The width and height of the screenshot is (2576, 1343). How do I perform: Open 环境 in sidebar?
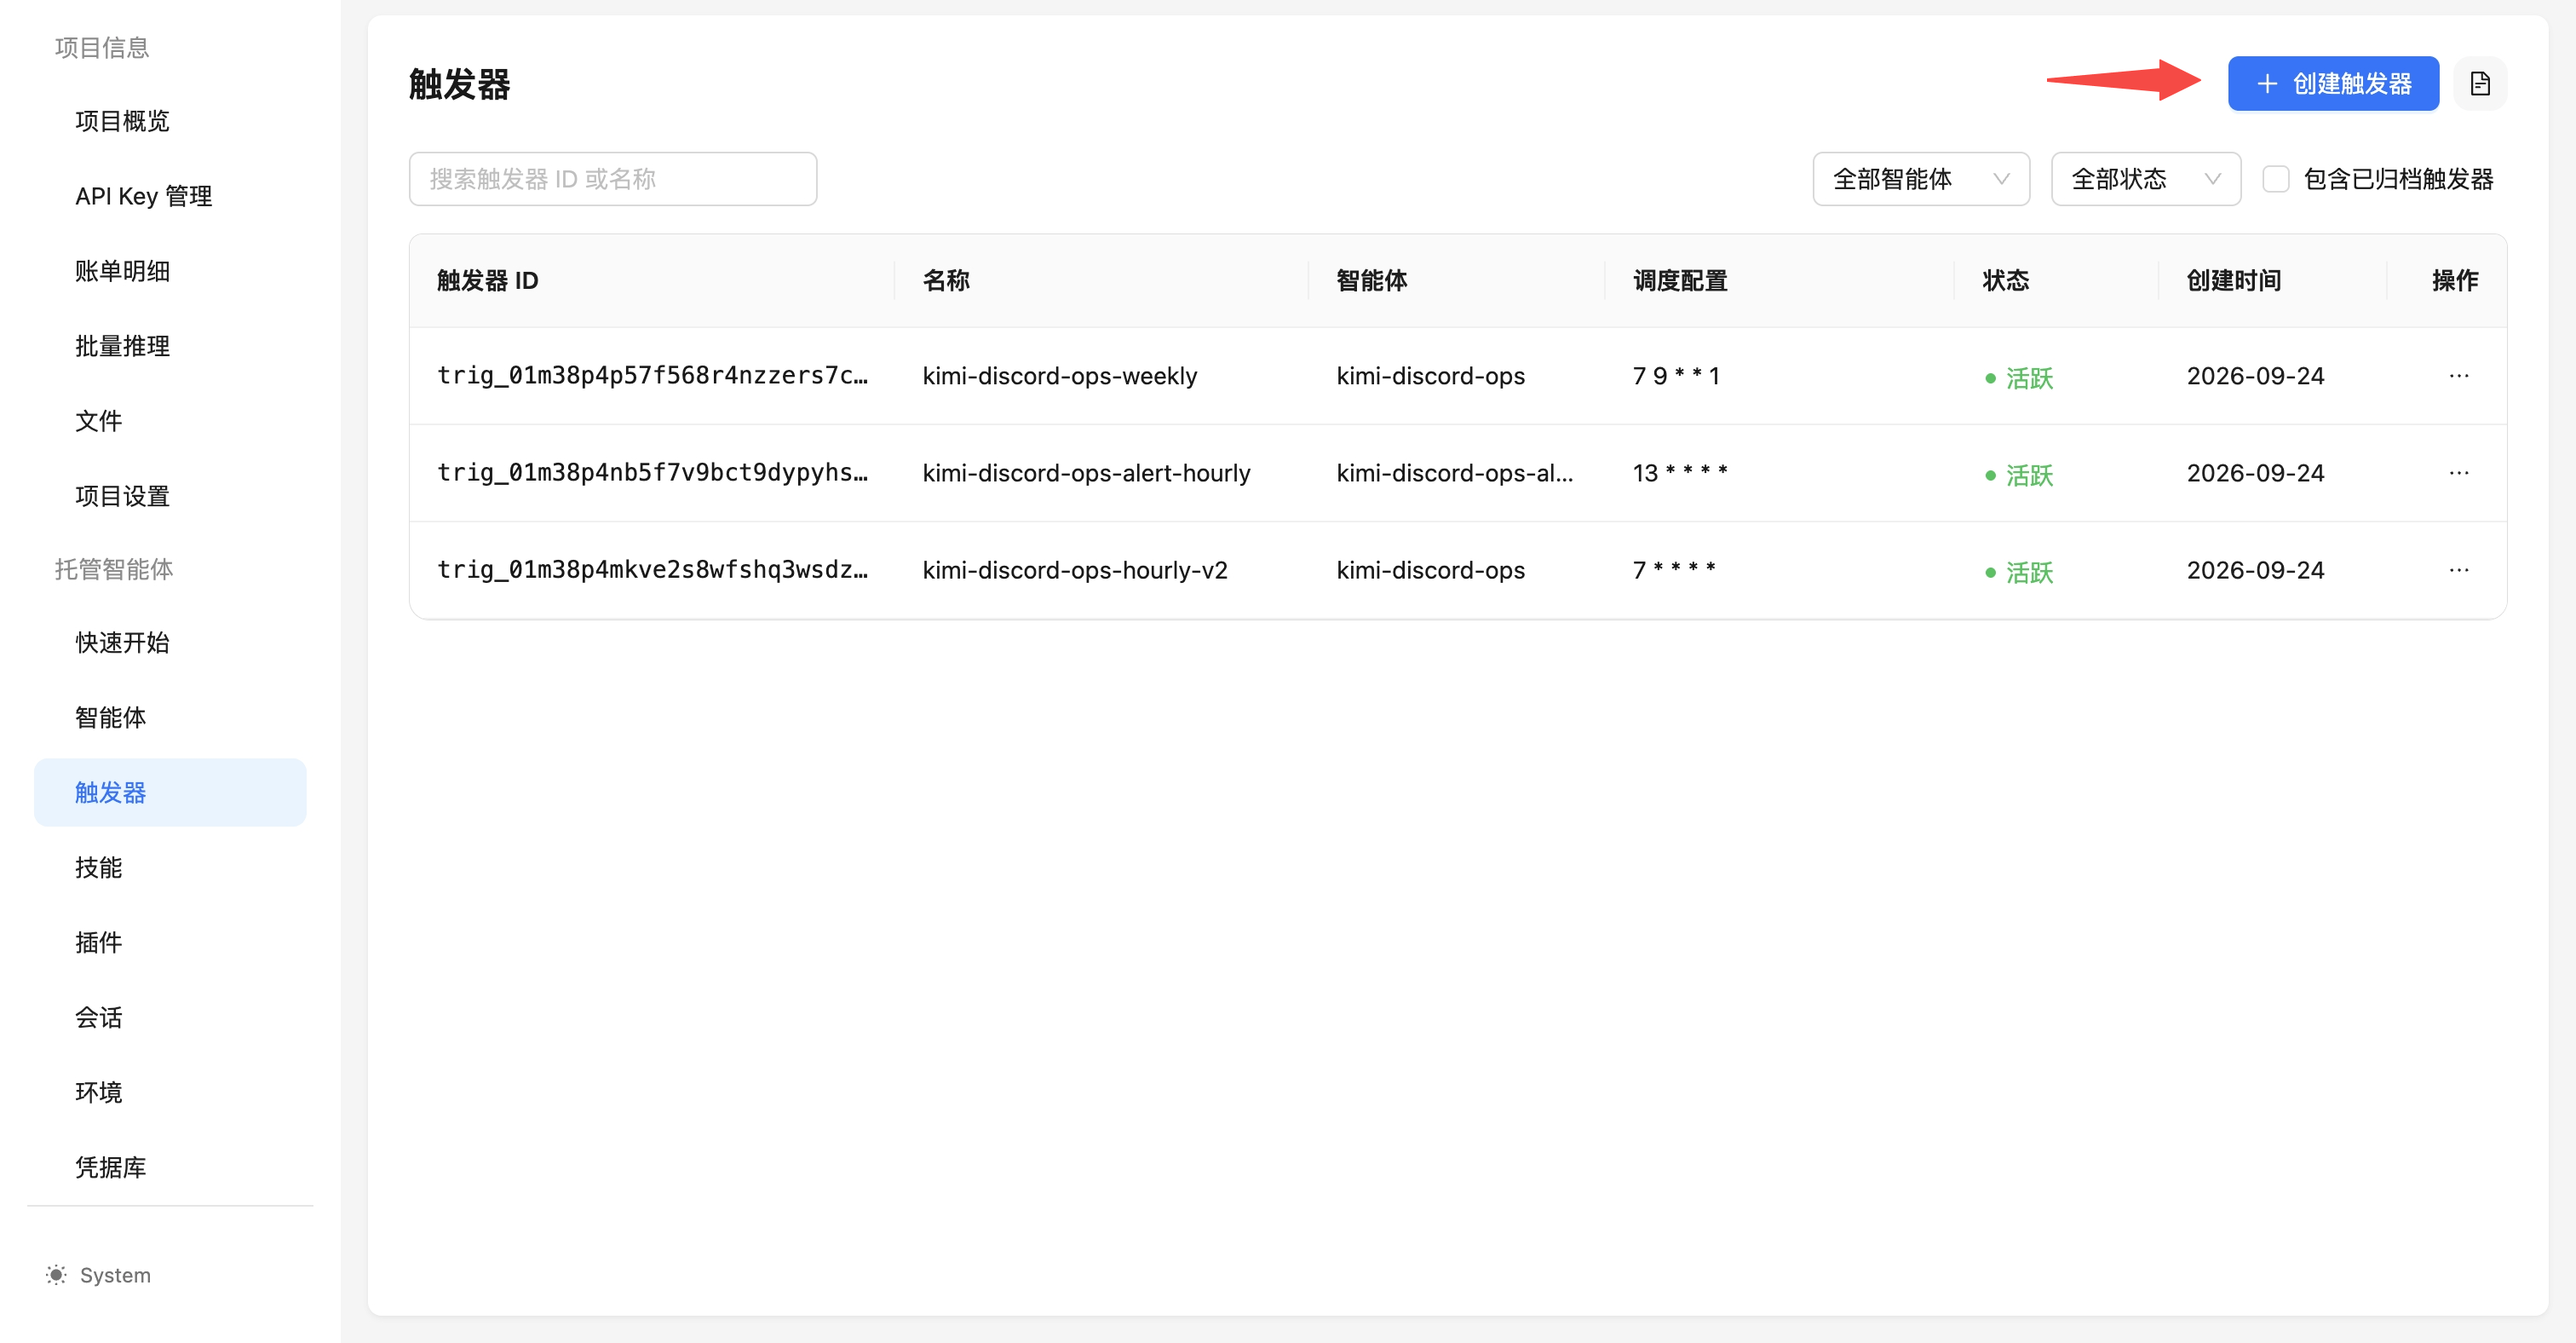click(x=170, y=1092)
